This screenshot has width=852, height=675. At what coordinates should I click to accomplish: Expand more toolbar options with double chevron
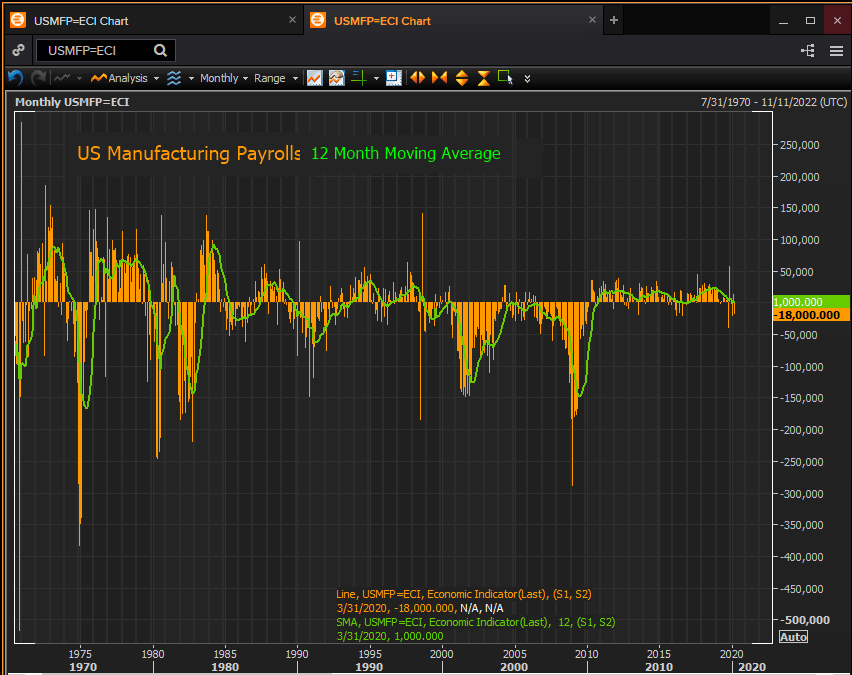pyautogui.click(x=528, y=78)
